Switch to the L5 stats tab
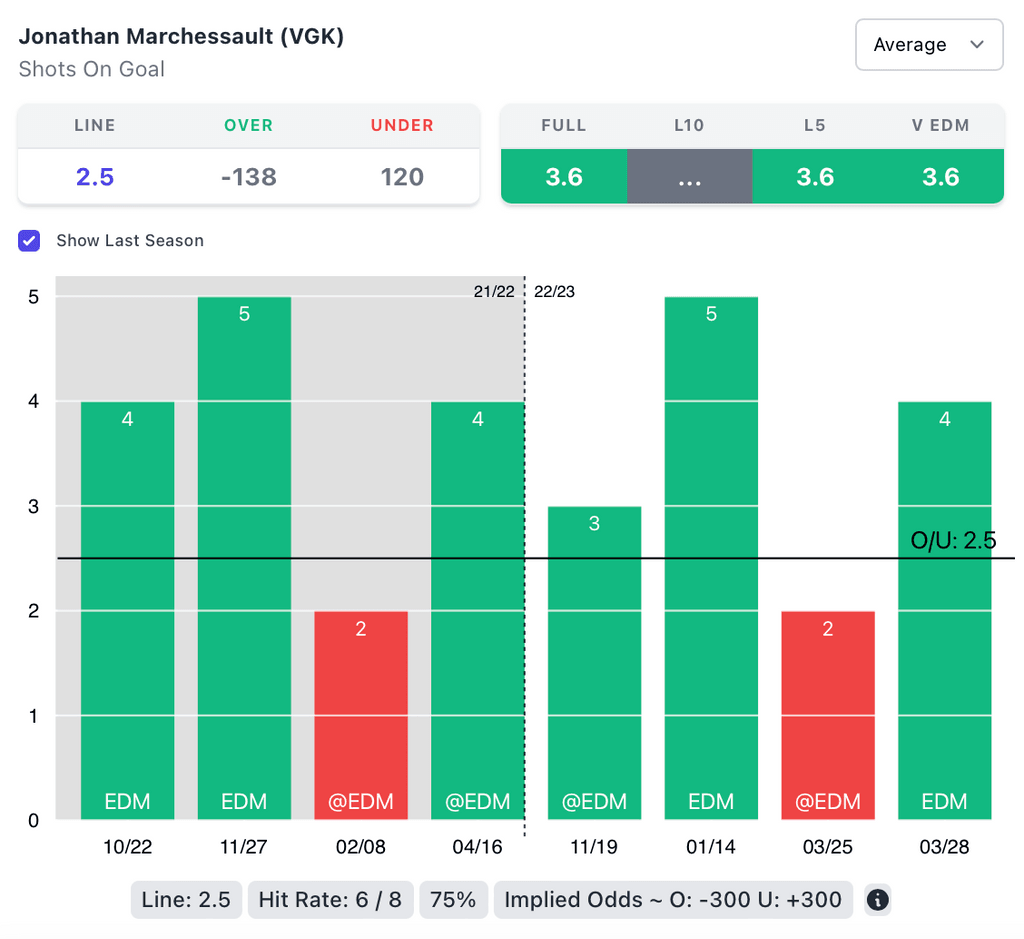The image size is (1024, 939). click(815, 176)
